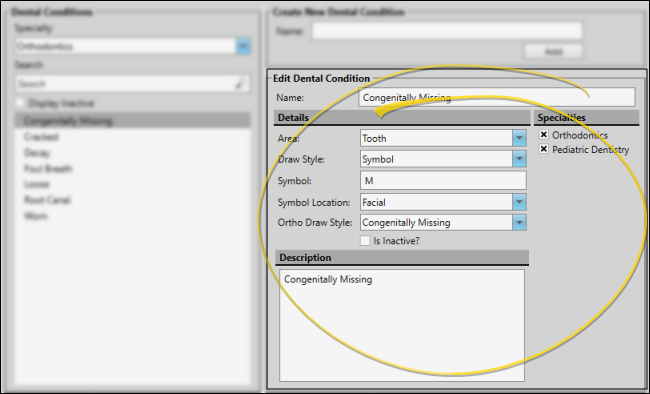This screenshot has height=394, width=650.
Task: Open the Specialty dropdown in Dental Conditions
Action: tap(243, 46)
